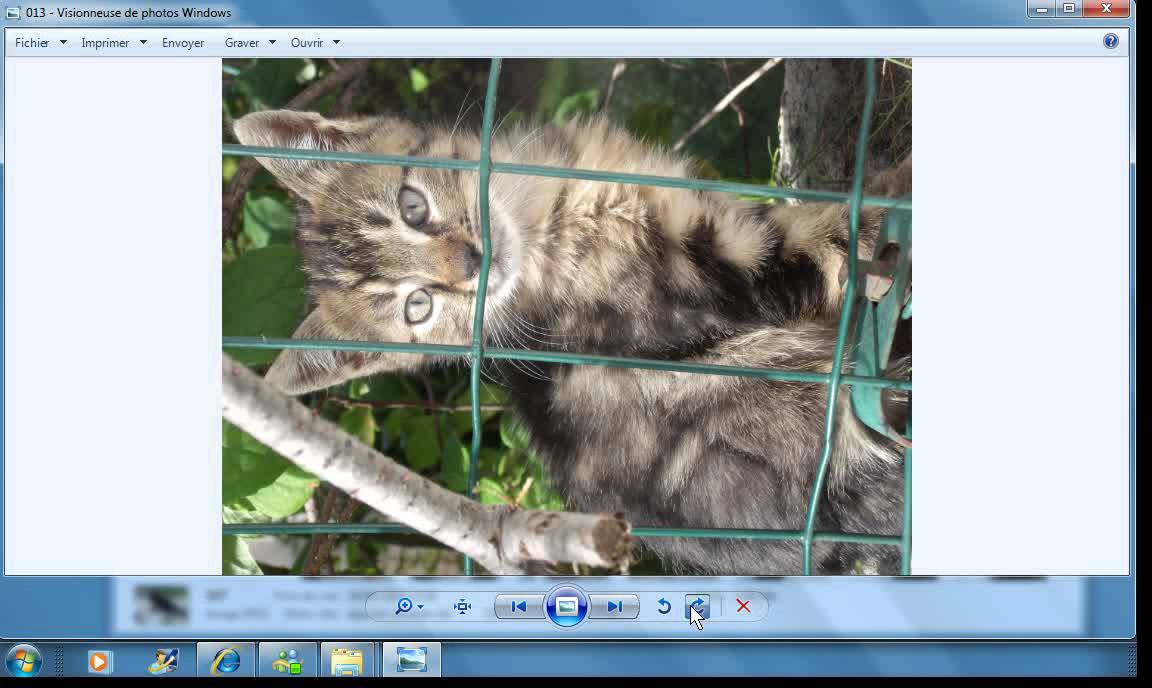Screen dimensions: 1152x688
Task: Click the kitten photo in the viewer
Action: point(566,316)
